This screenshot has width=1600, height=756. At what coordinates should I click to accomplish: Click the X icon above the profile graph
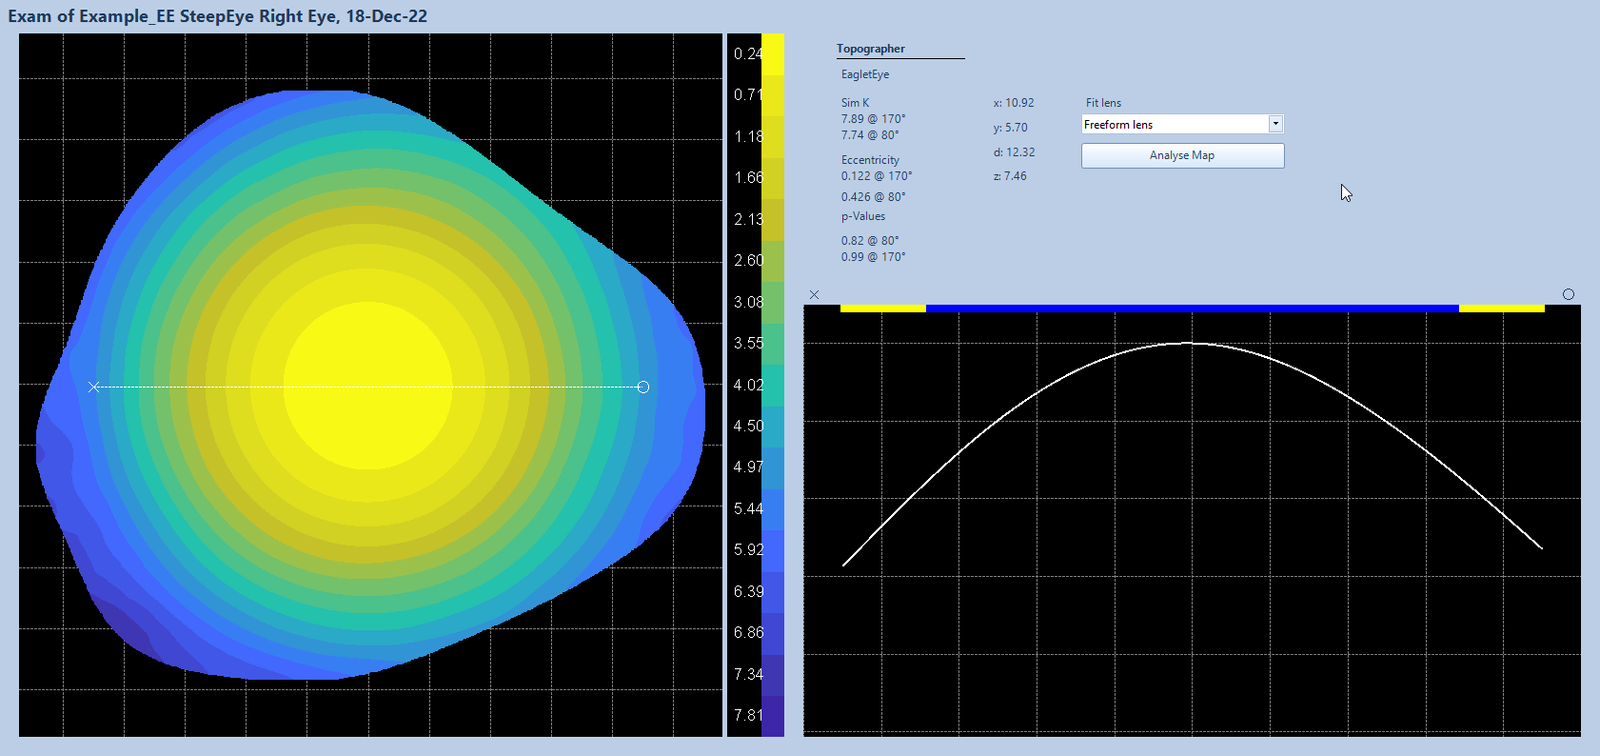[814, 295]
